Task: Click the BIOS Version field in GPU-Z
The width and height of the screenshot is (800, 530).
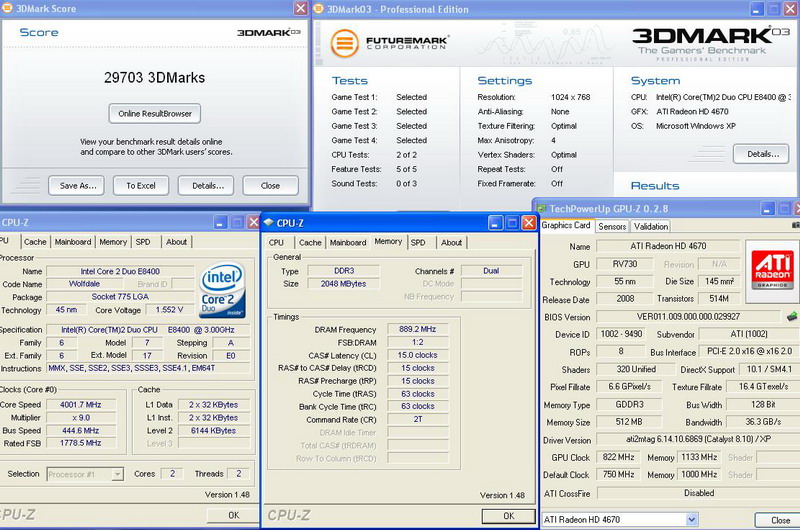Action: click(688, 316)
